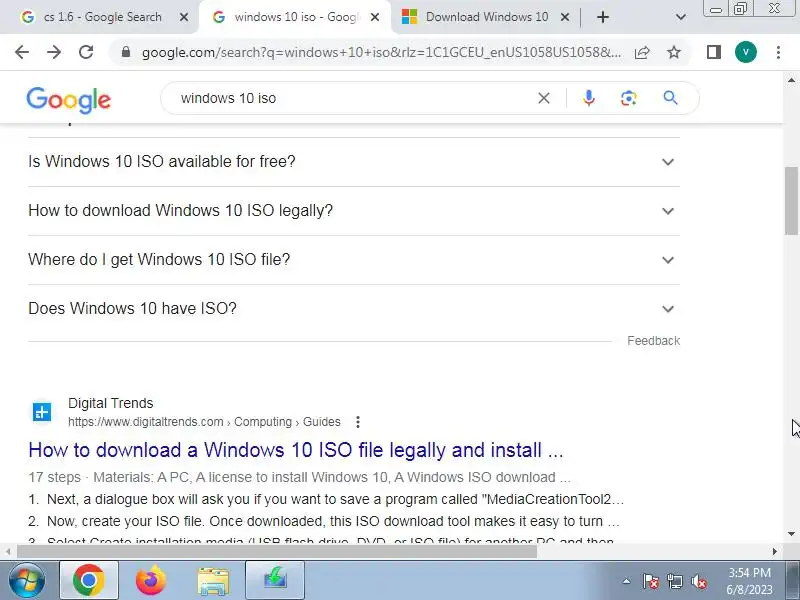Click the horizontal scrollbar thumb

pos(277,552)
